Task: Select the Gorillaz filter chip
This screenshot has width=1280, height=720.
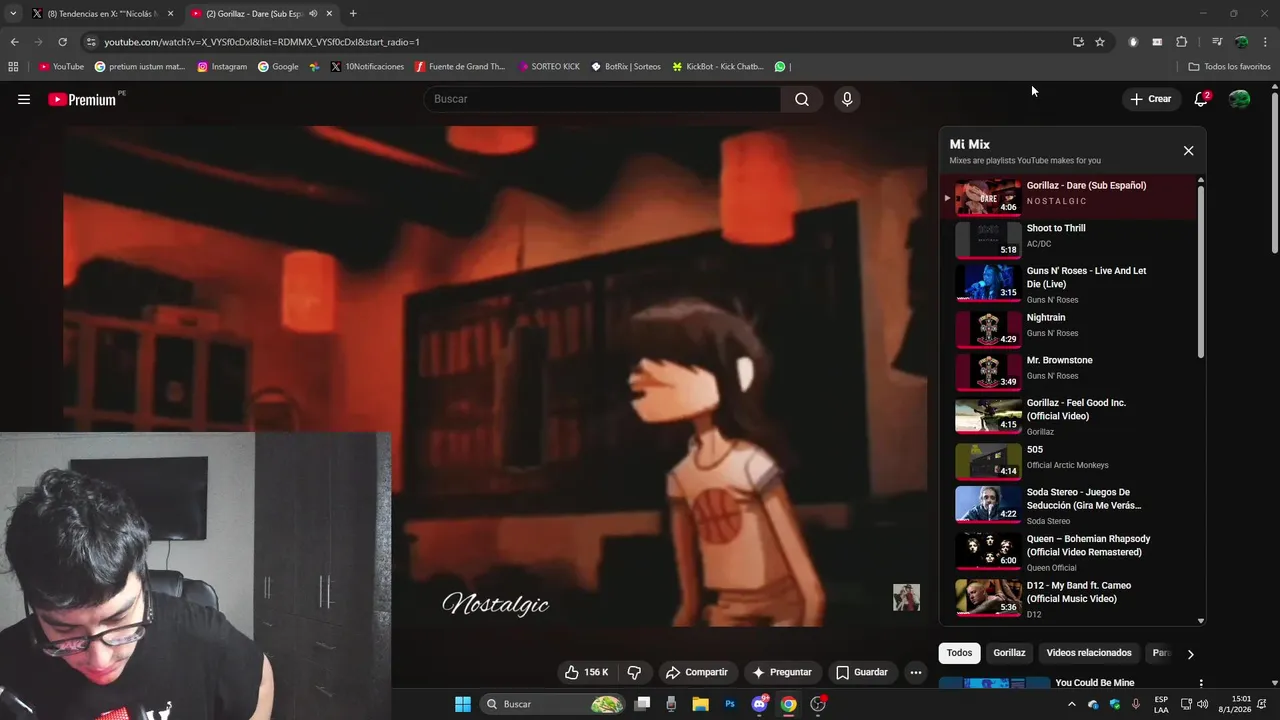Action: [1009, 653]
